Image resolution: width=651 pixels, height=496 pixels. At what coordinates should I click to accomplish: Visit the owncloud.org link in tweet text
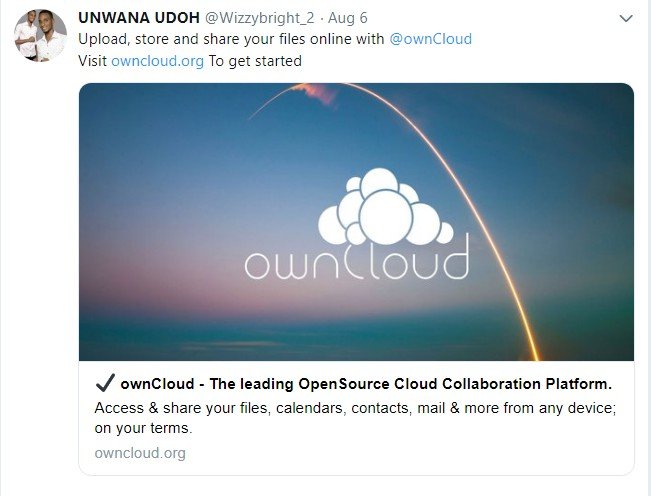point(157,61)
